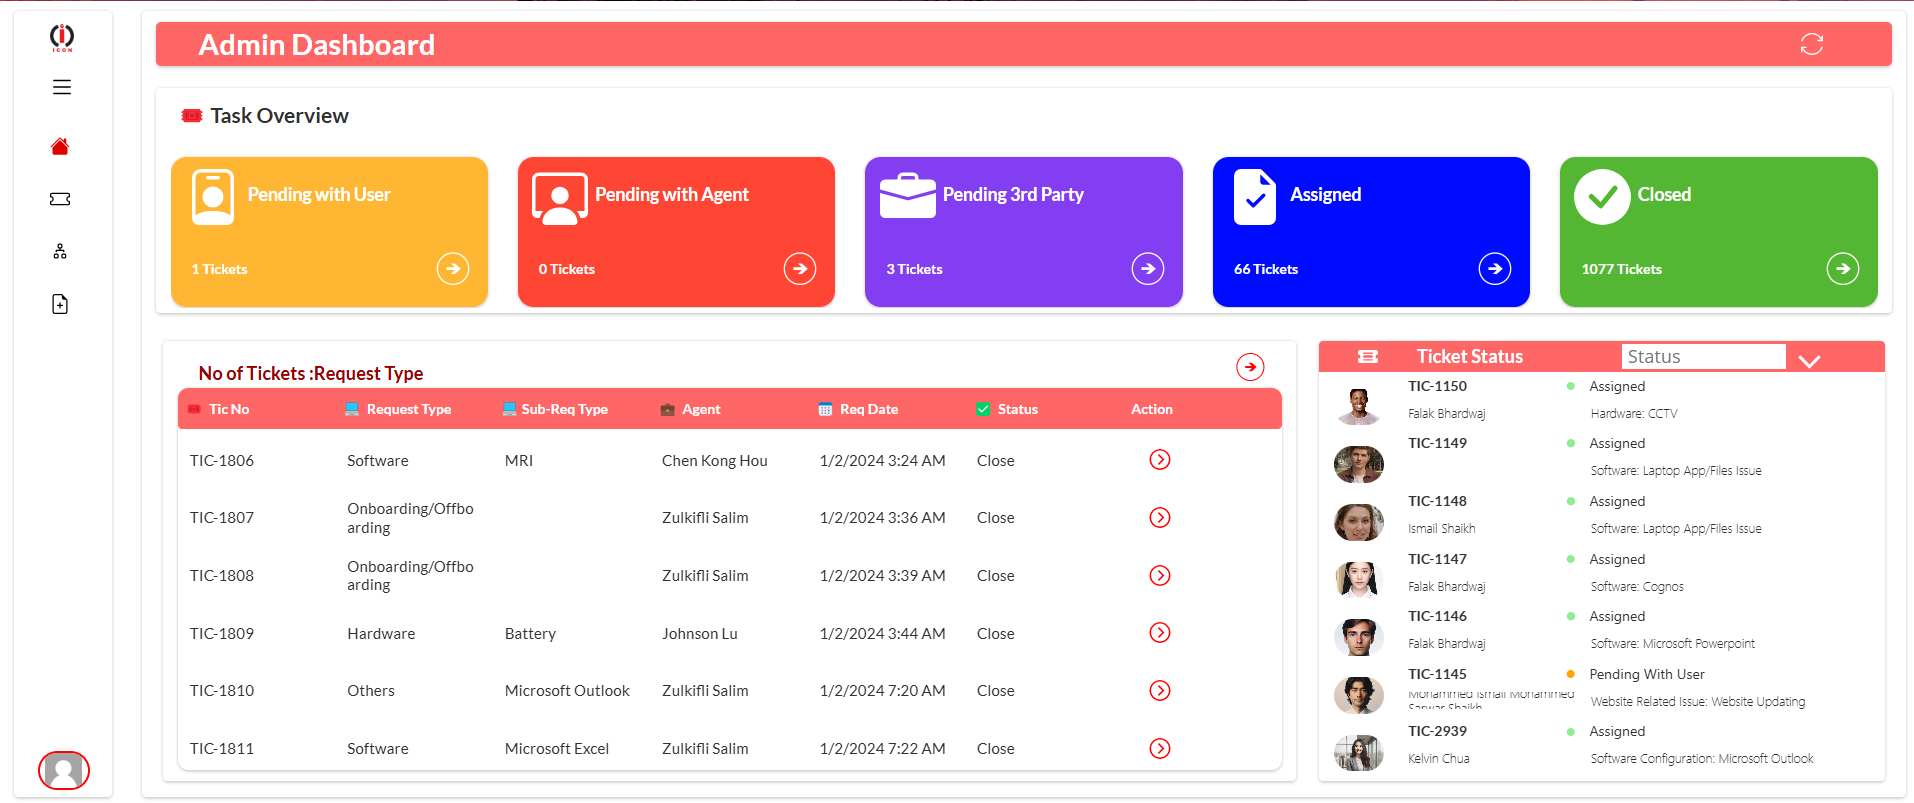Click the avatar for TIC-1150

[1359, 406]
